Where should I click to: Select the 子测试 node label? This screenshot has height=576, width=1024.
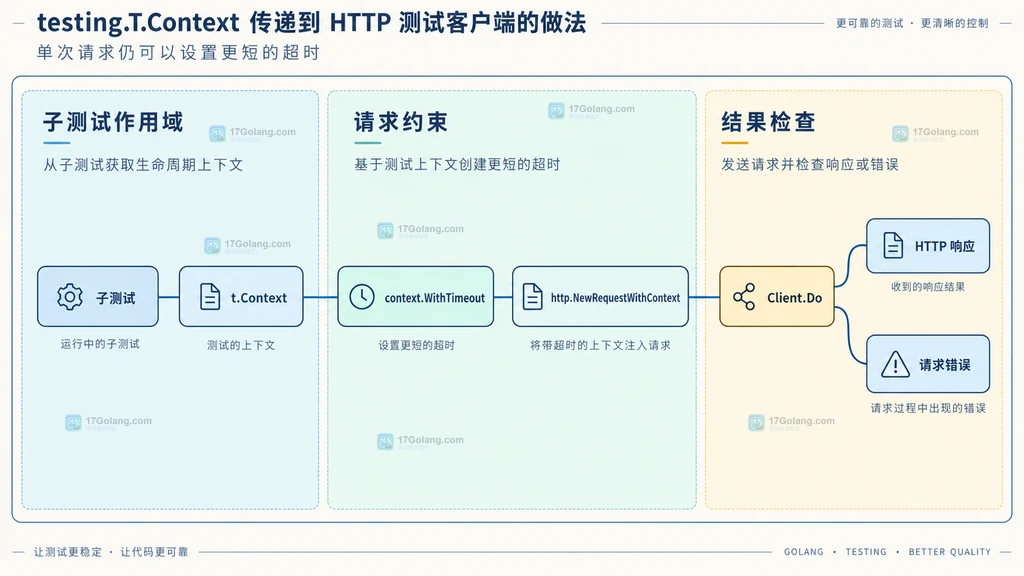coord(116,298)
